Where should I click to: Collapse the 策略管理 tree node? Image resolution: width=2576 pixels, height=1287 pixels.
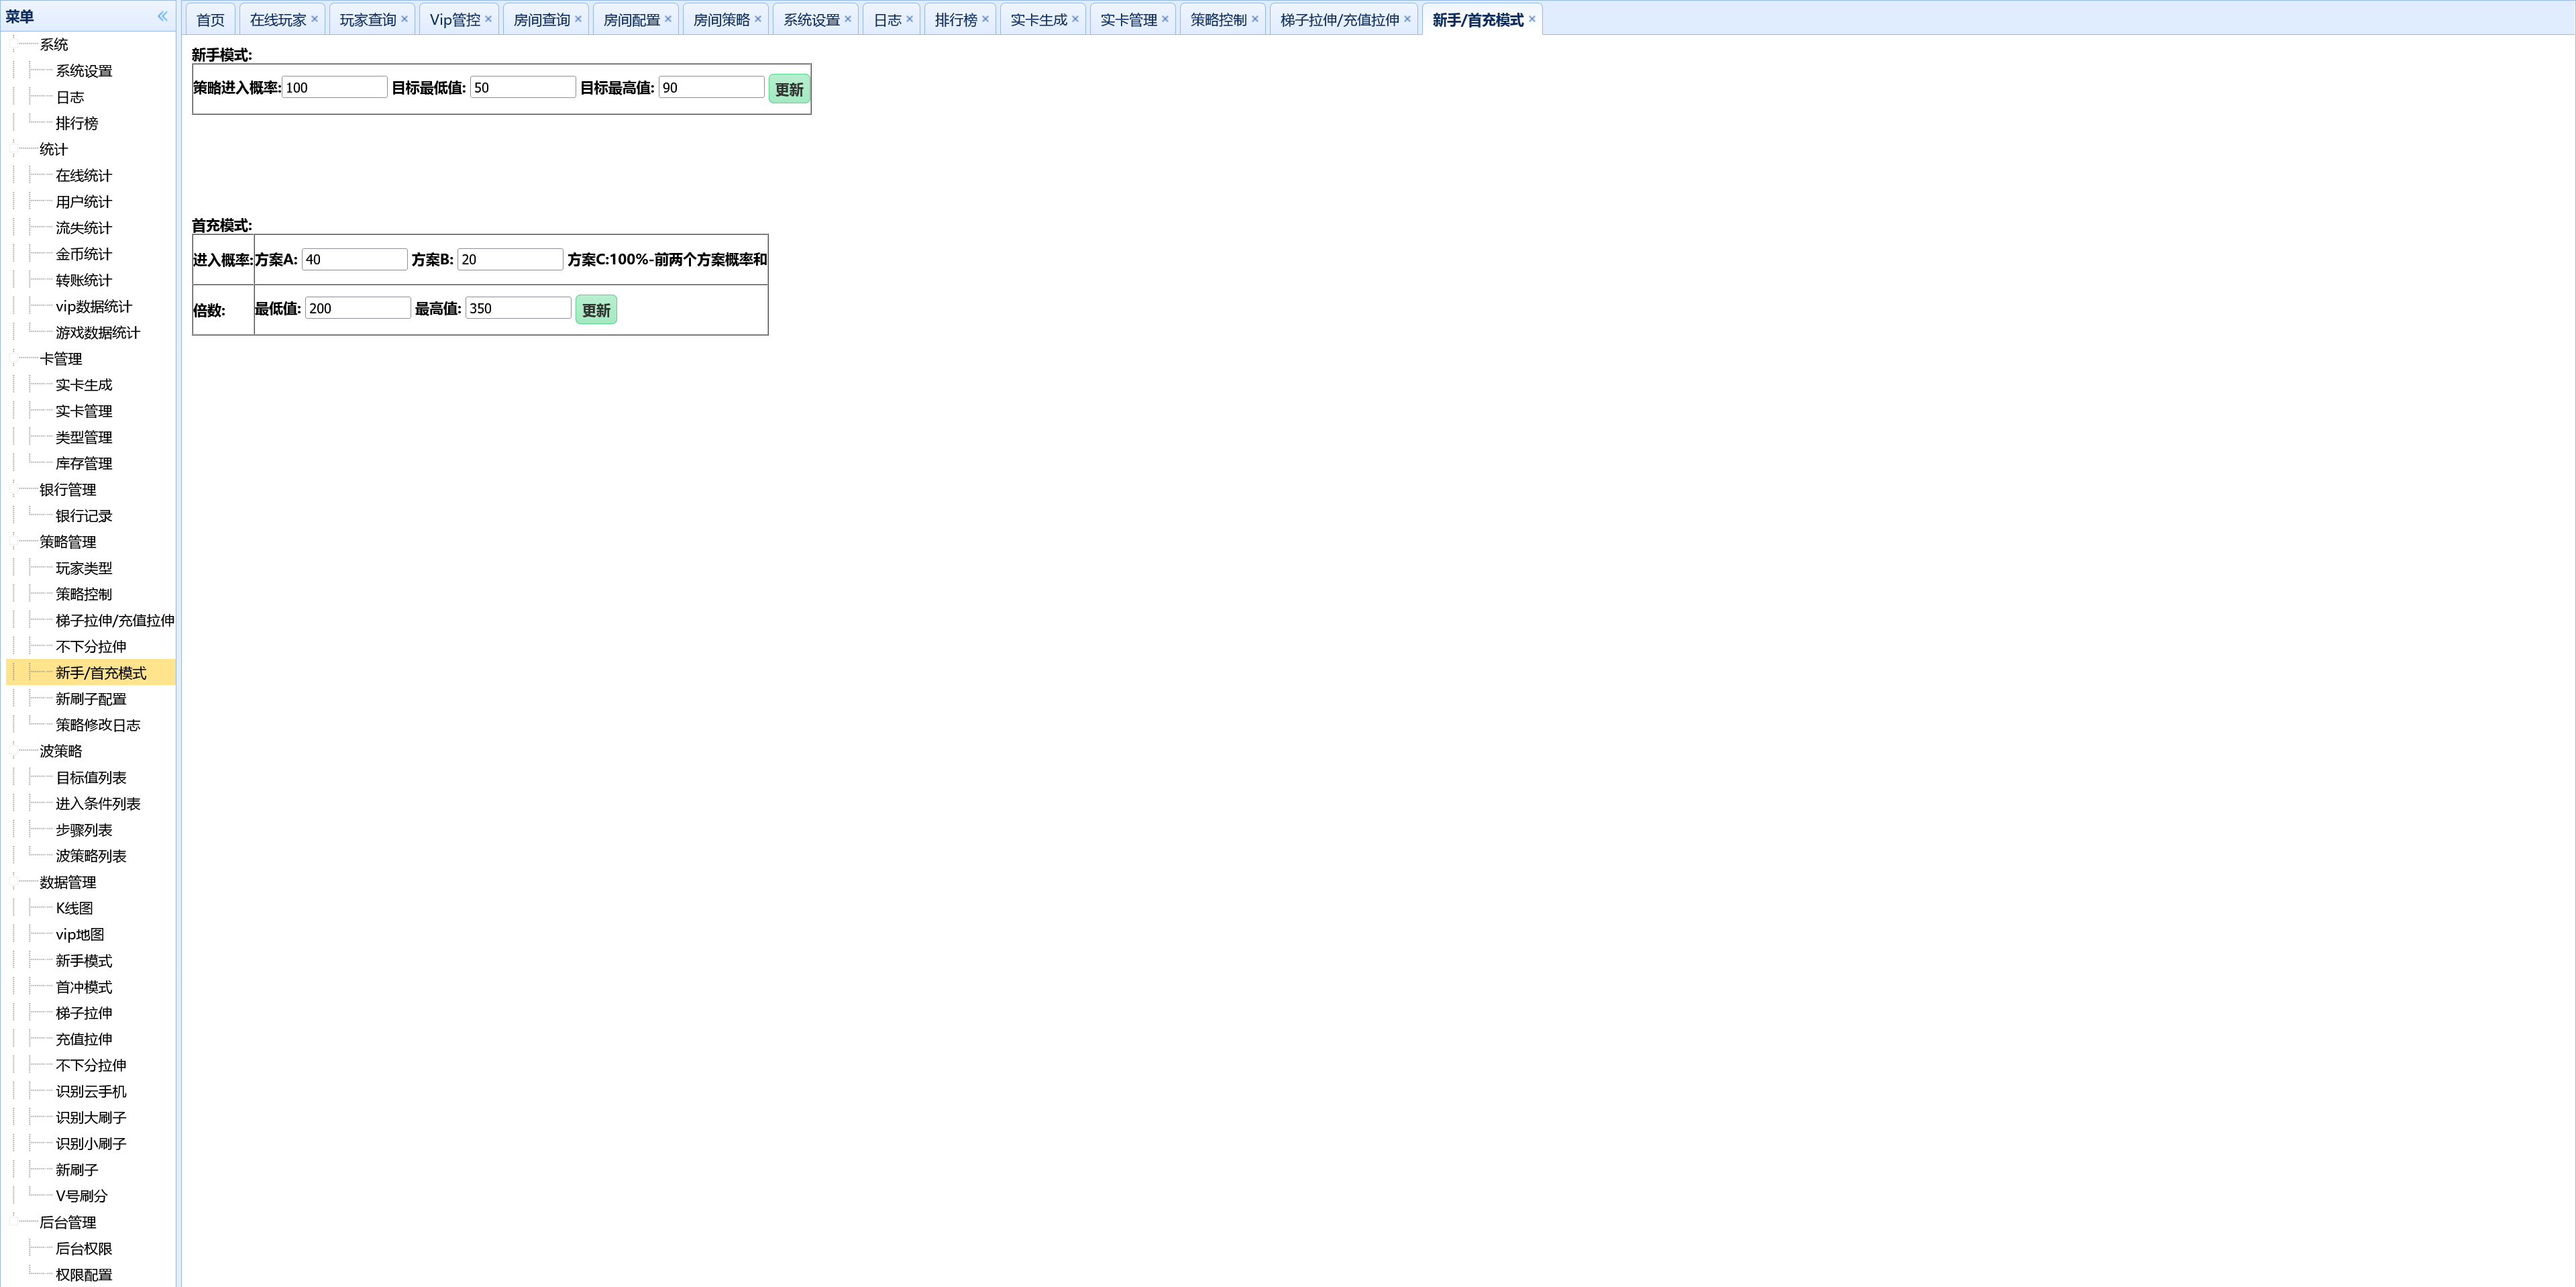tap(14, 542)
